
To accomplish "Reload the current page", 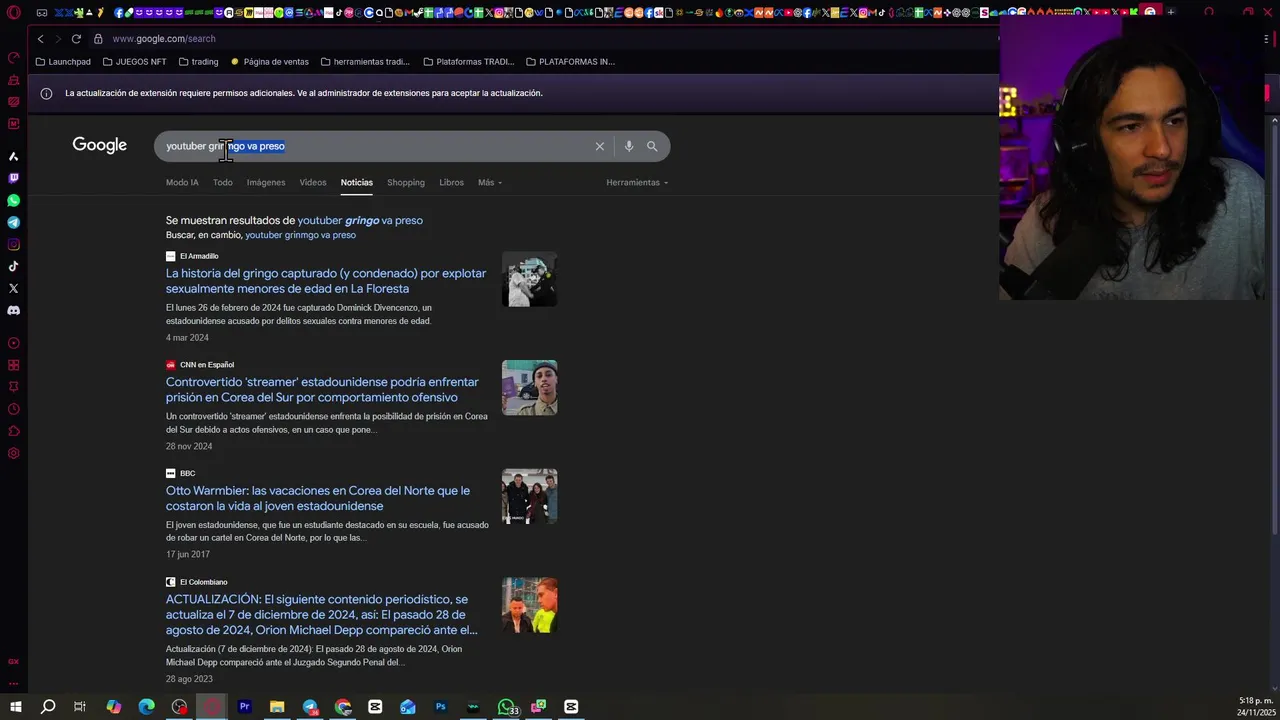I will pyautogui.click(x=76, y=38).
